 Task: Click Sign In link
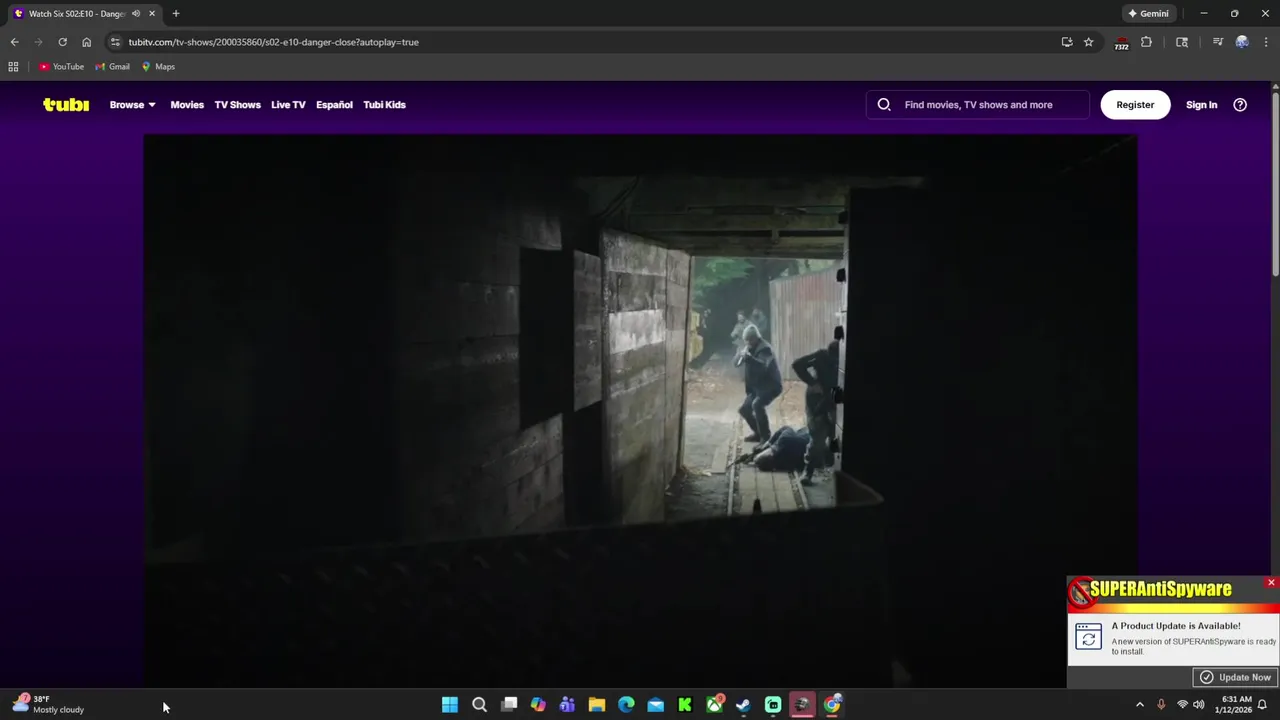[x=1201, y=104]
